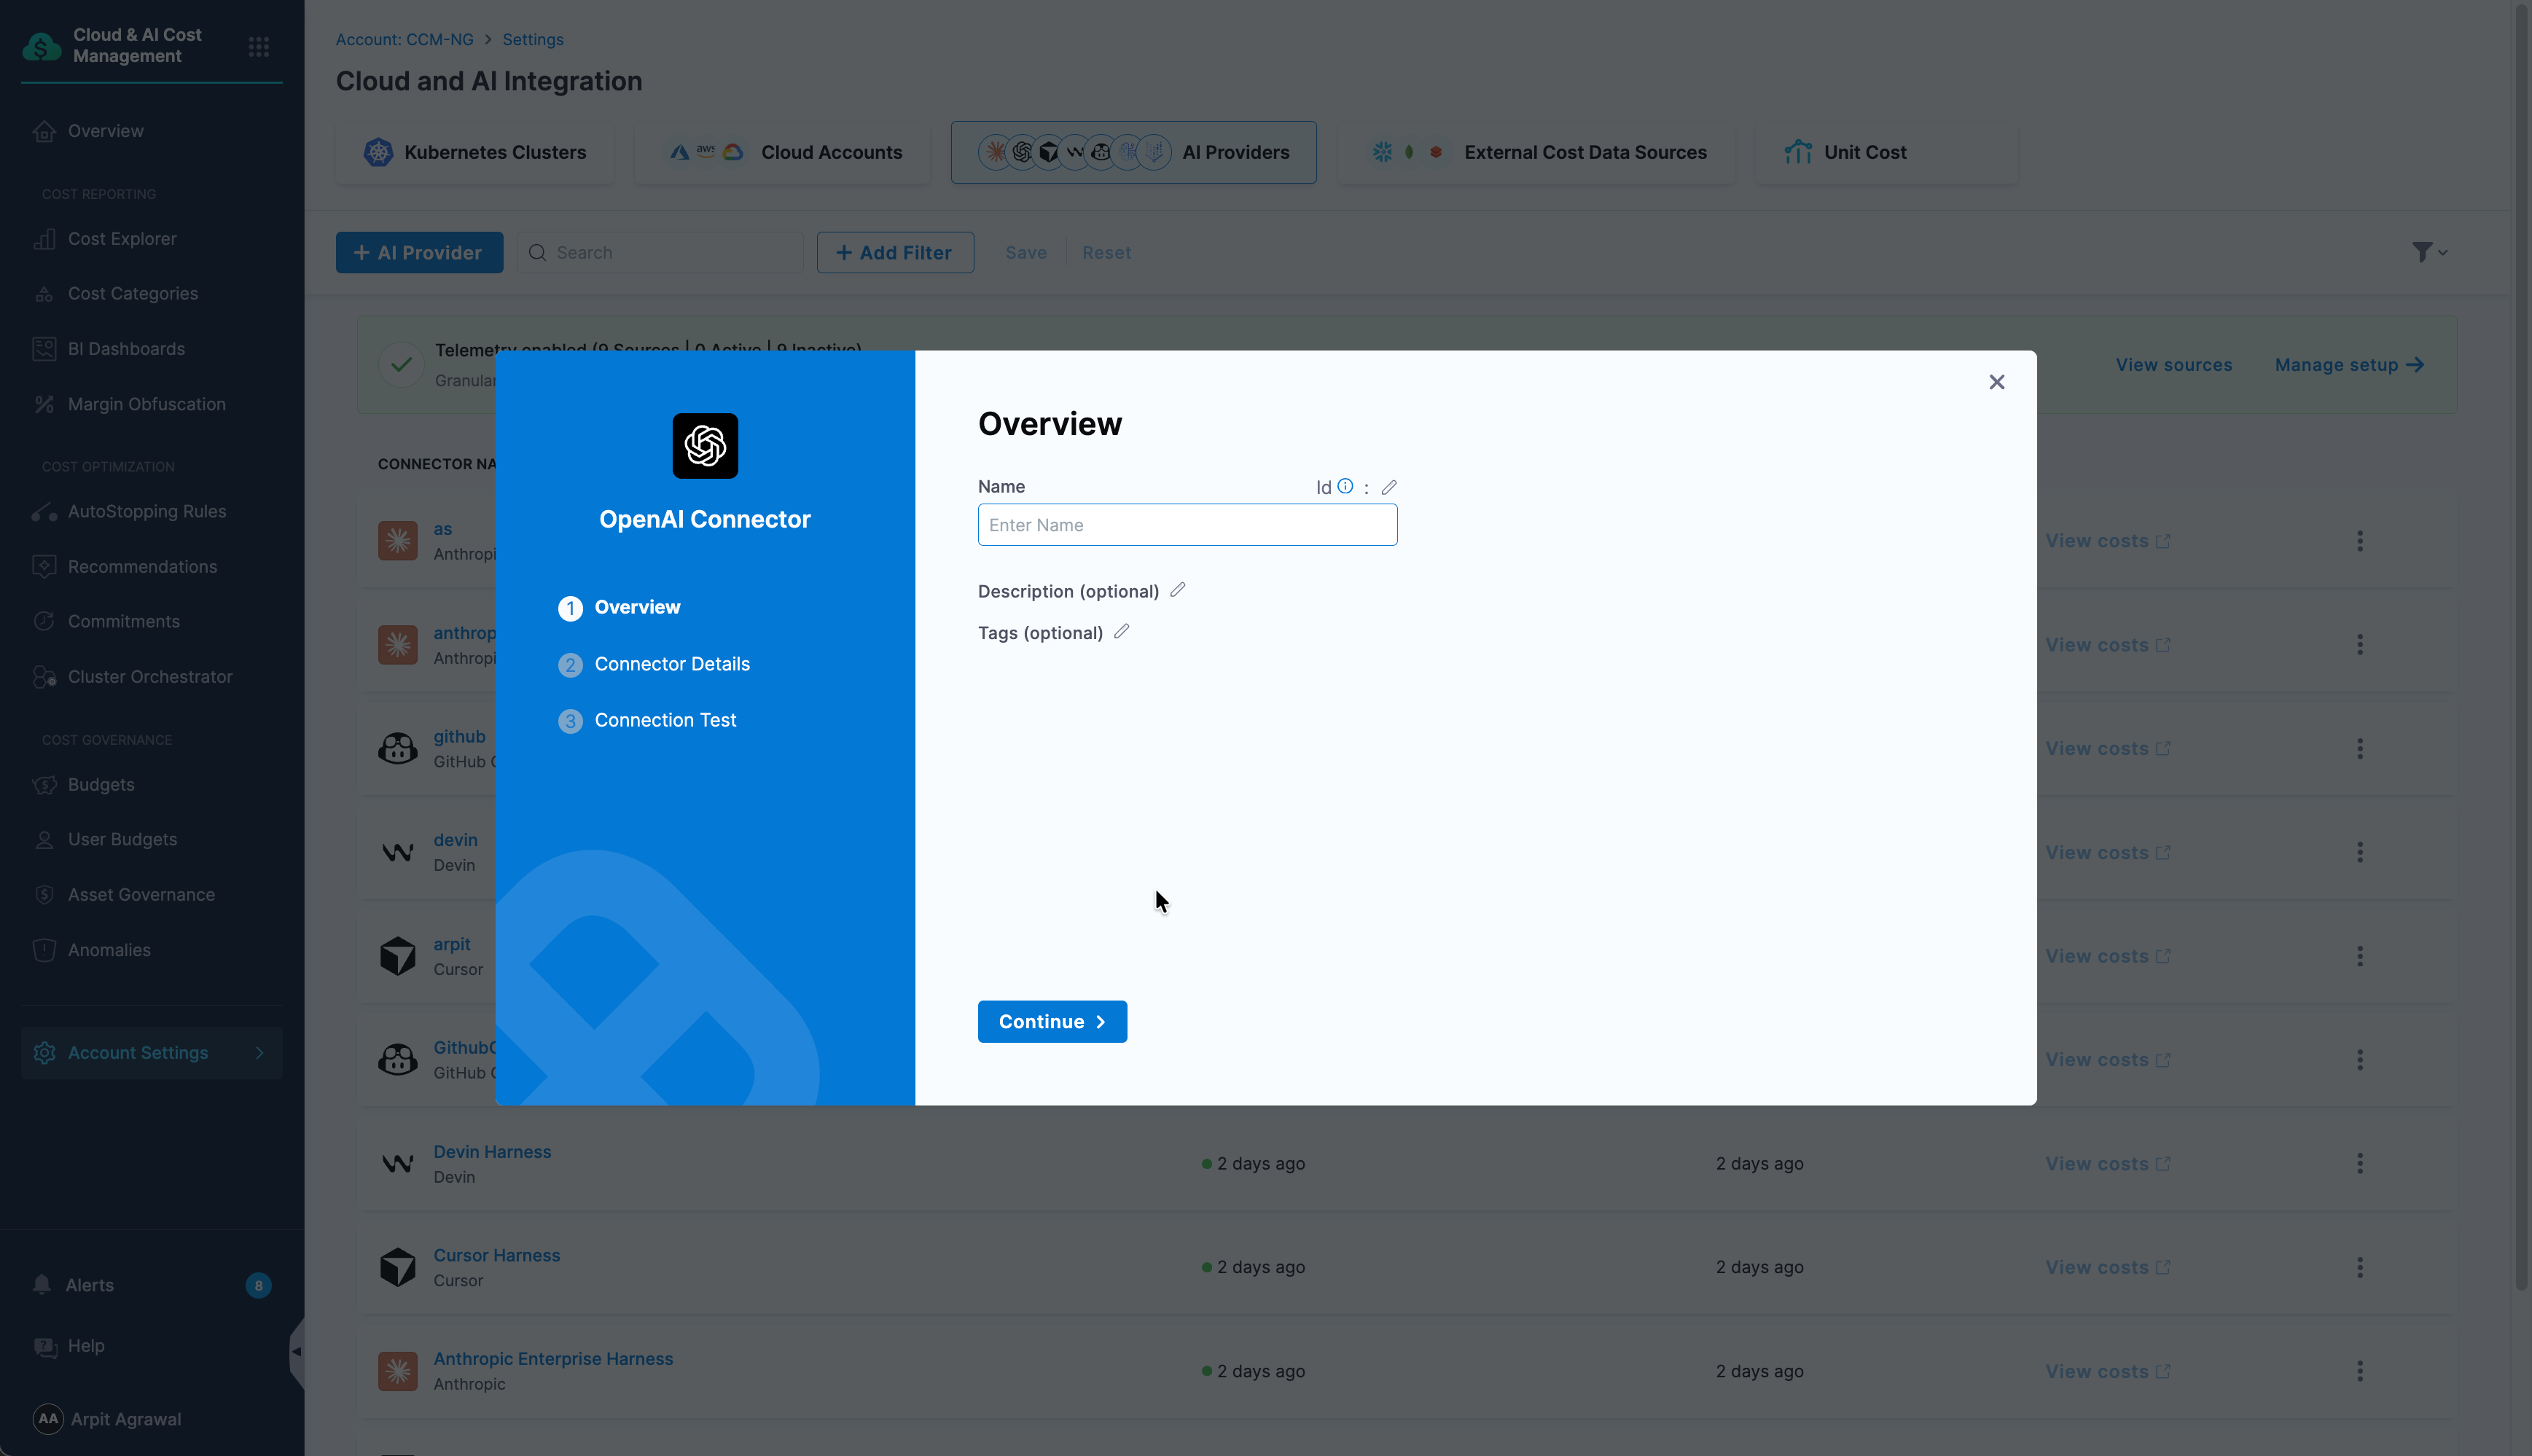2532x1456 pixels.
Task: Click the Cursor Harness cube icon
Action: coord(397,1268)
